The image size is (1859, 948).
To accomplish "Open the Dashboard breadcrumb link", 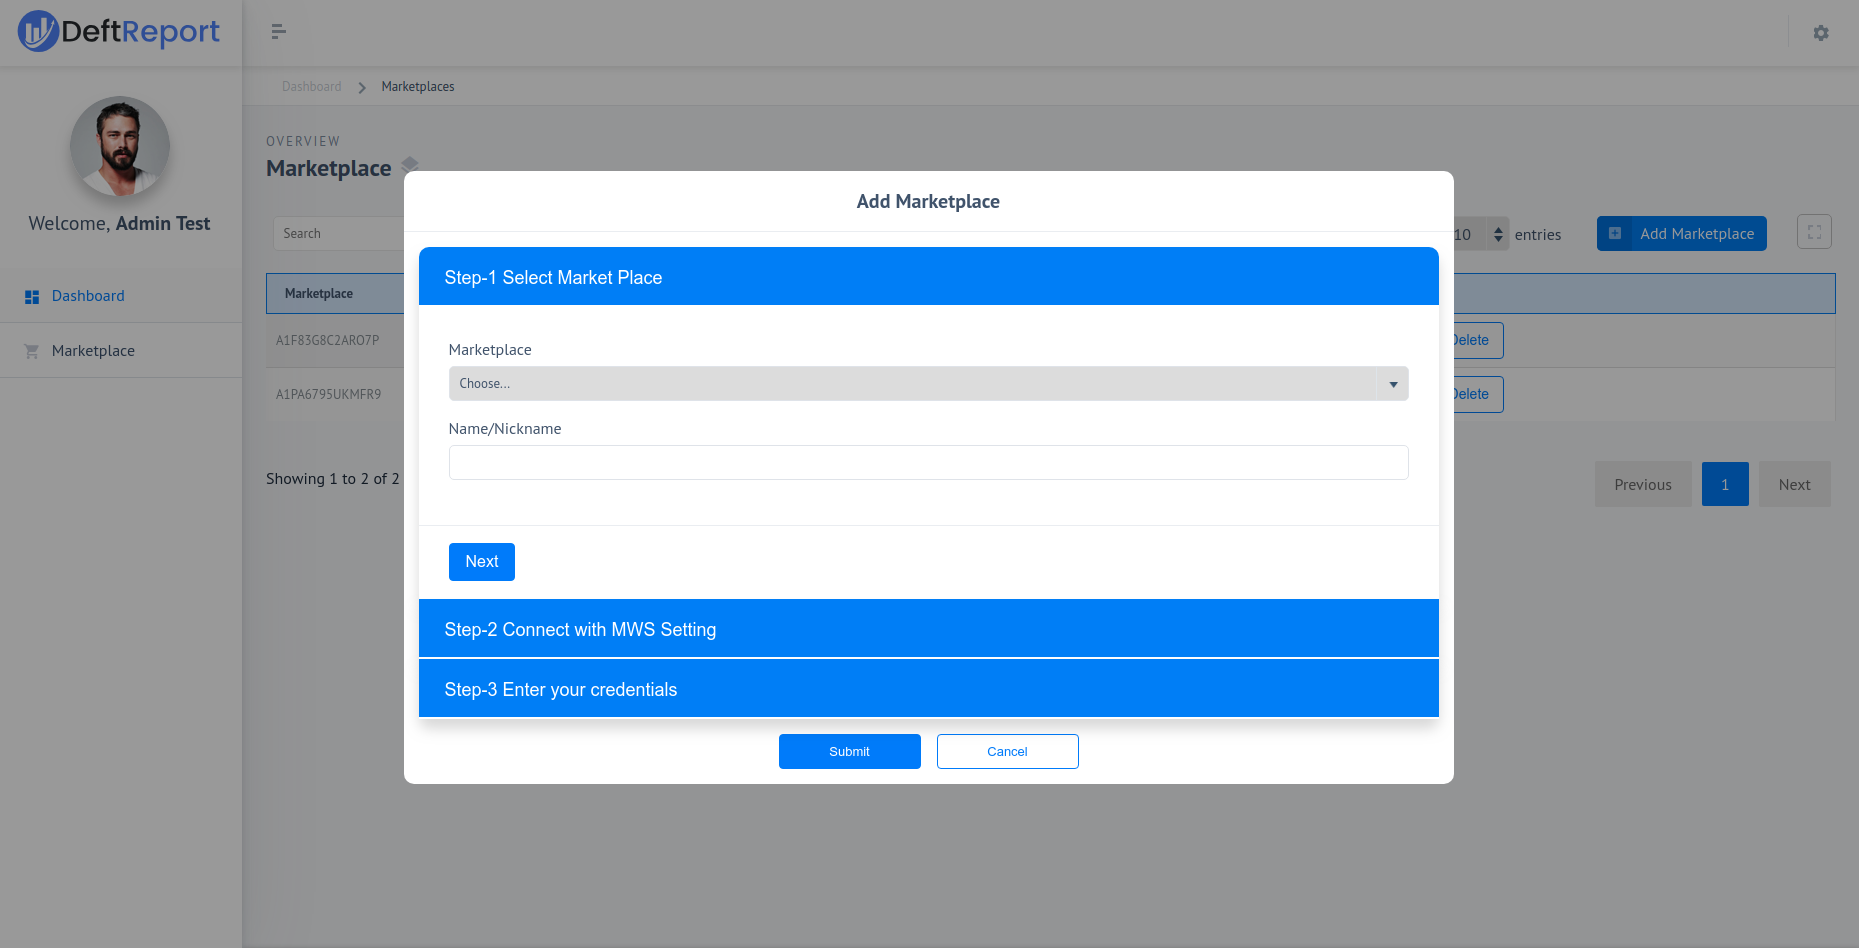I will click(x=311, y=86).
